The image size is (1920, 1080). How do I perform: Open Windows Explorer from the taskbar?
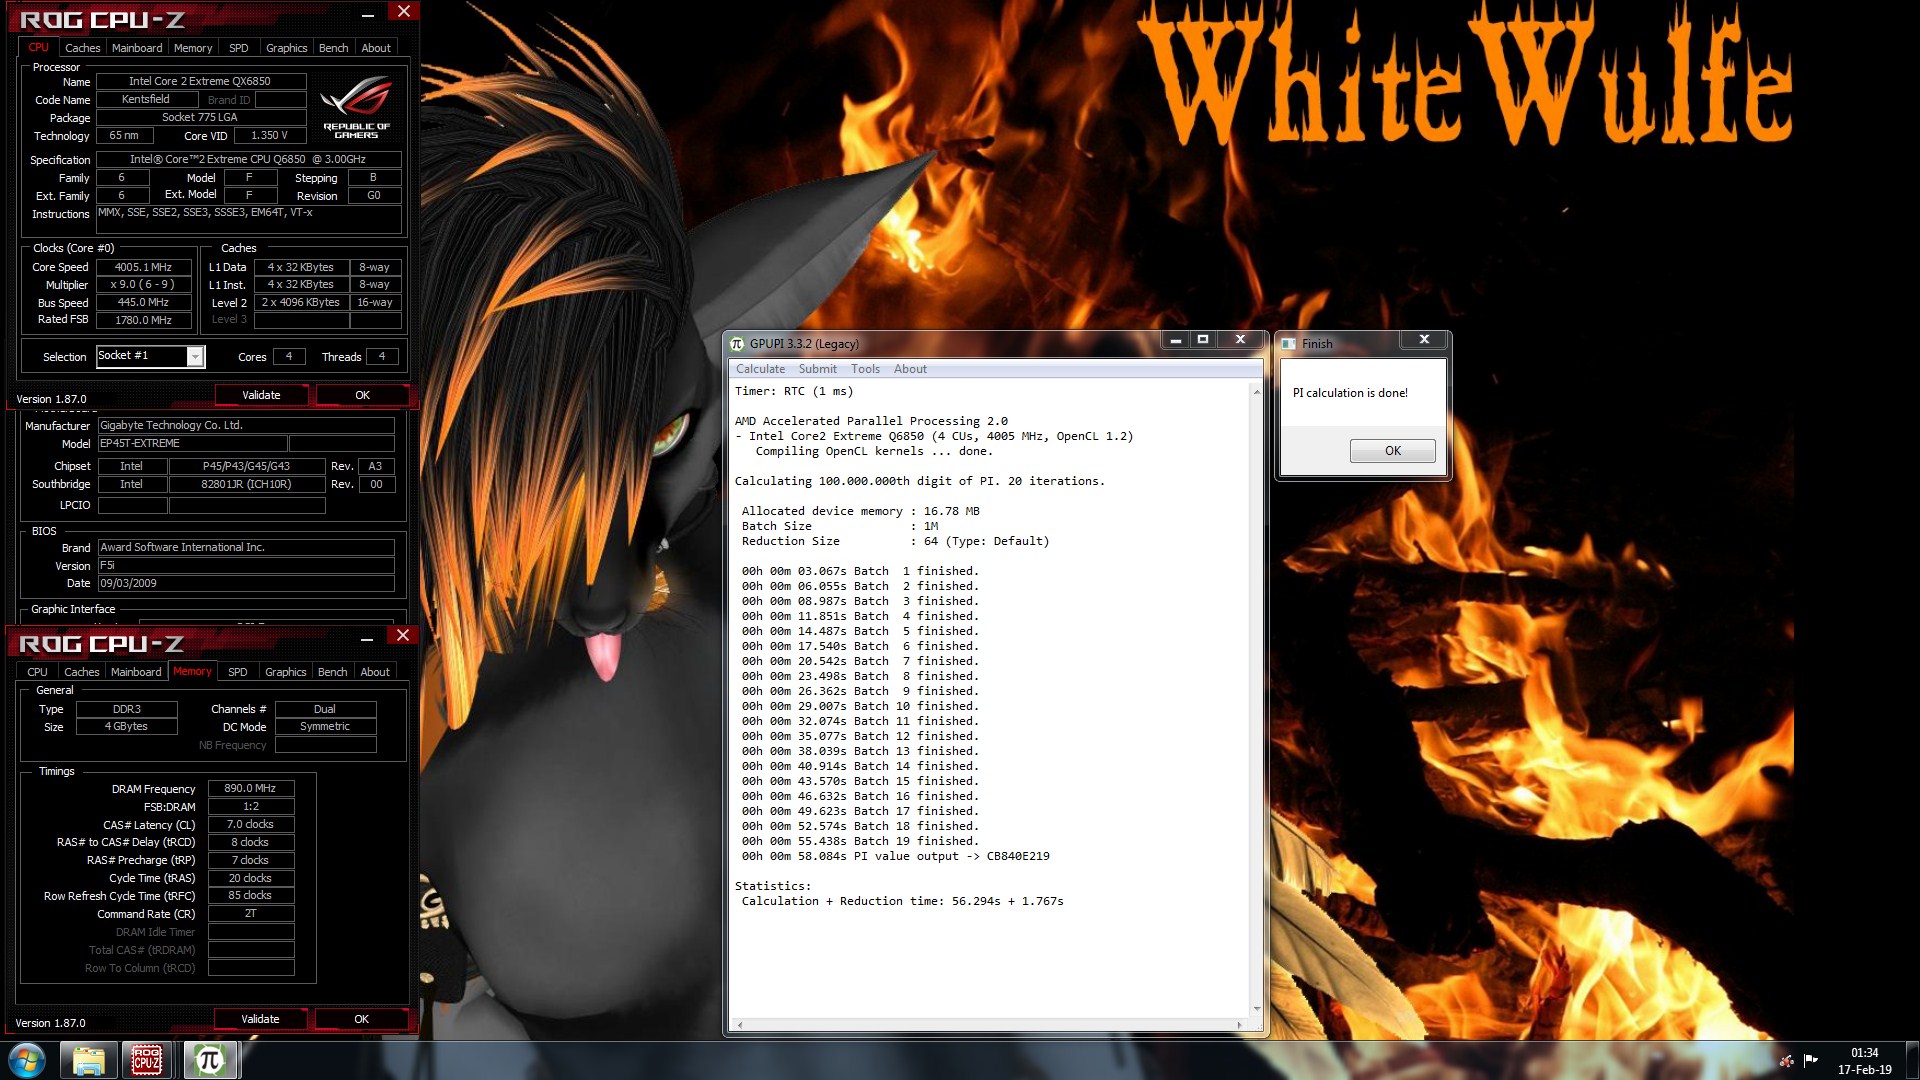click(x=88, y=1060)
